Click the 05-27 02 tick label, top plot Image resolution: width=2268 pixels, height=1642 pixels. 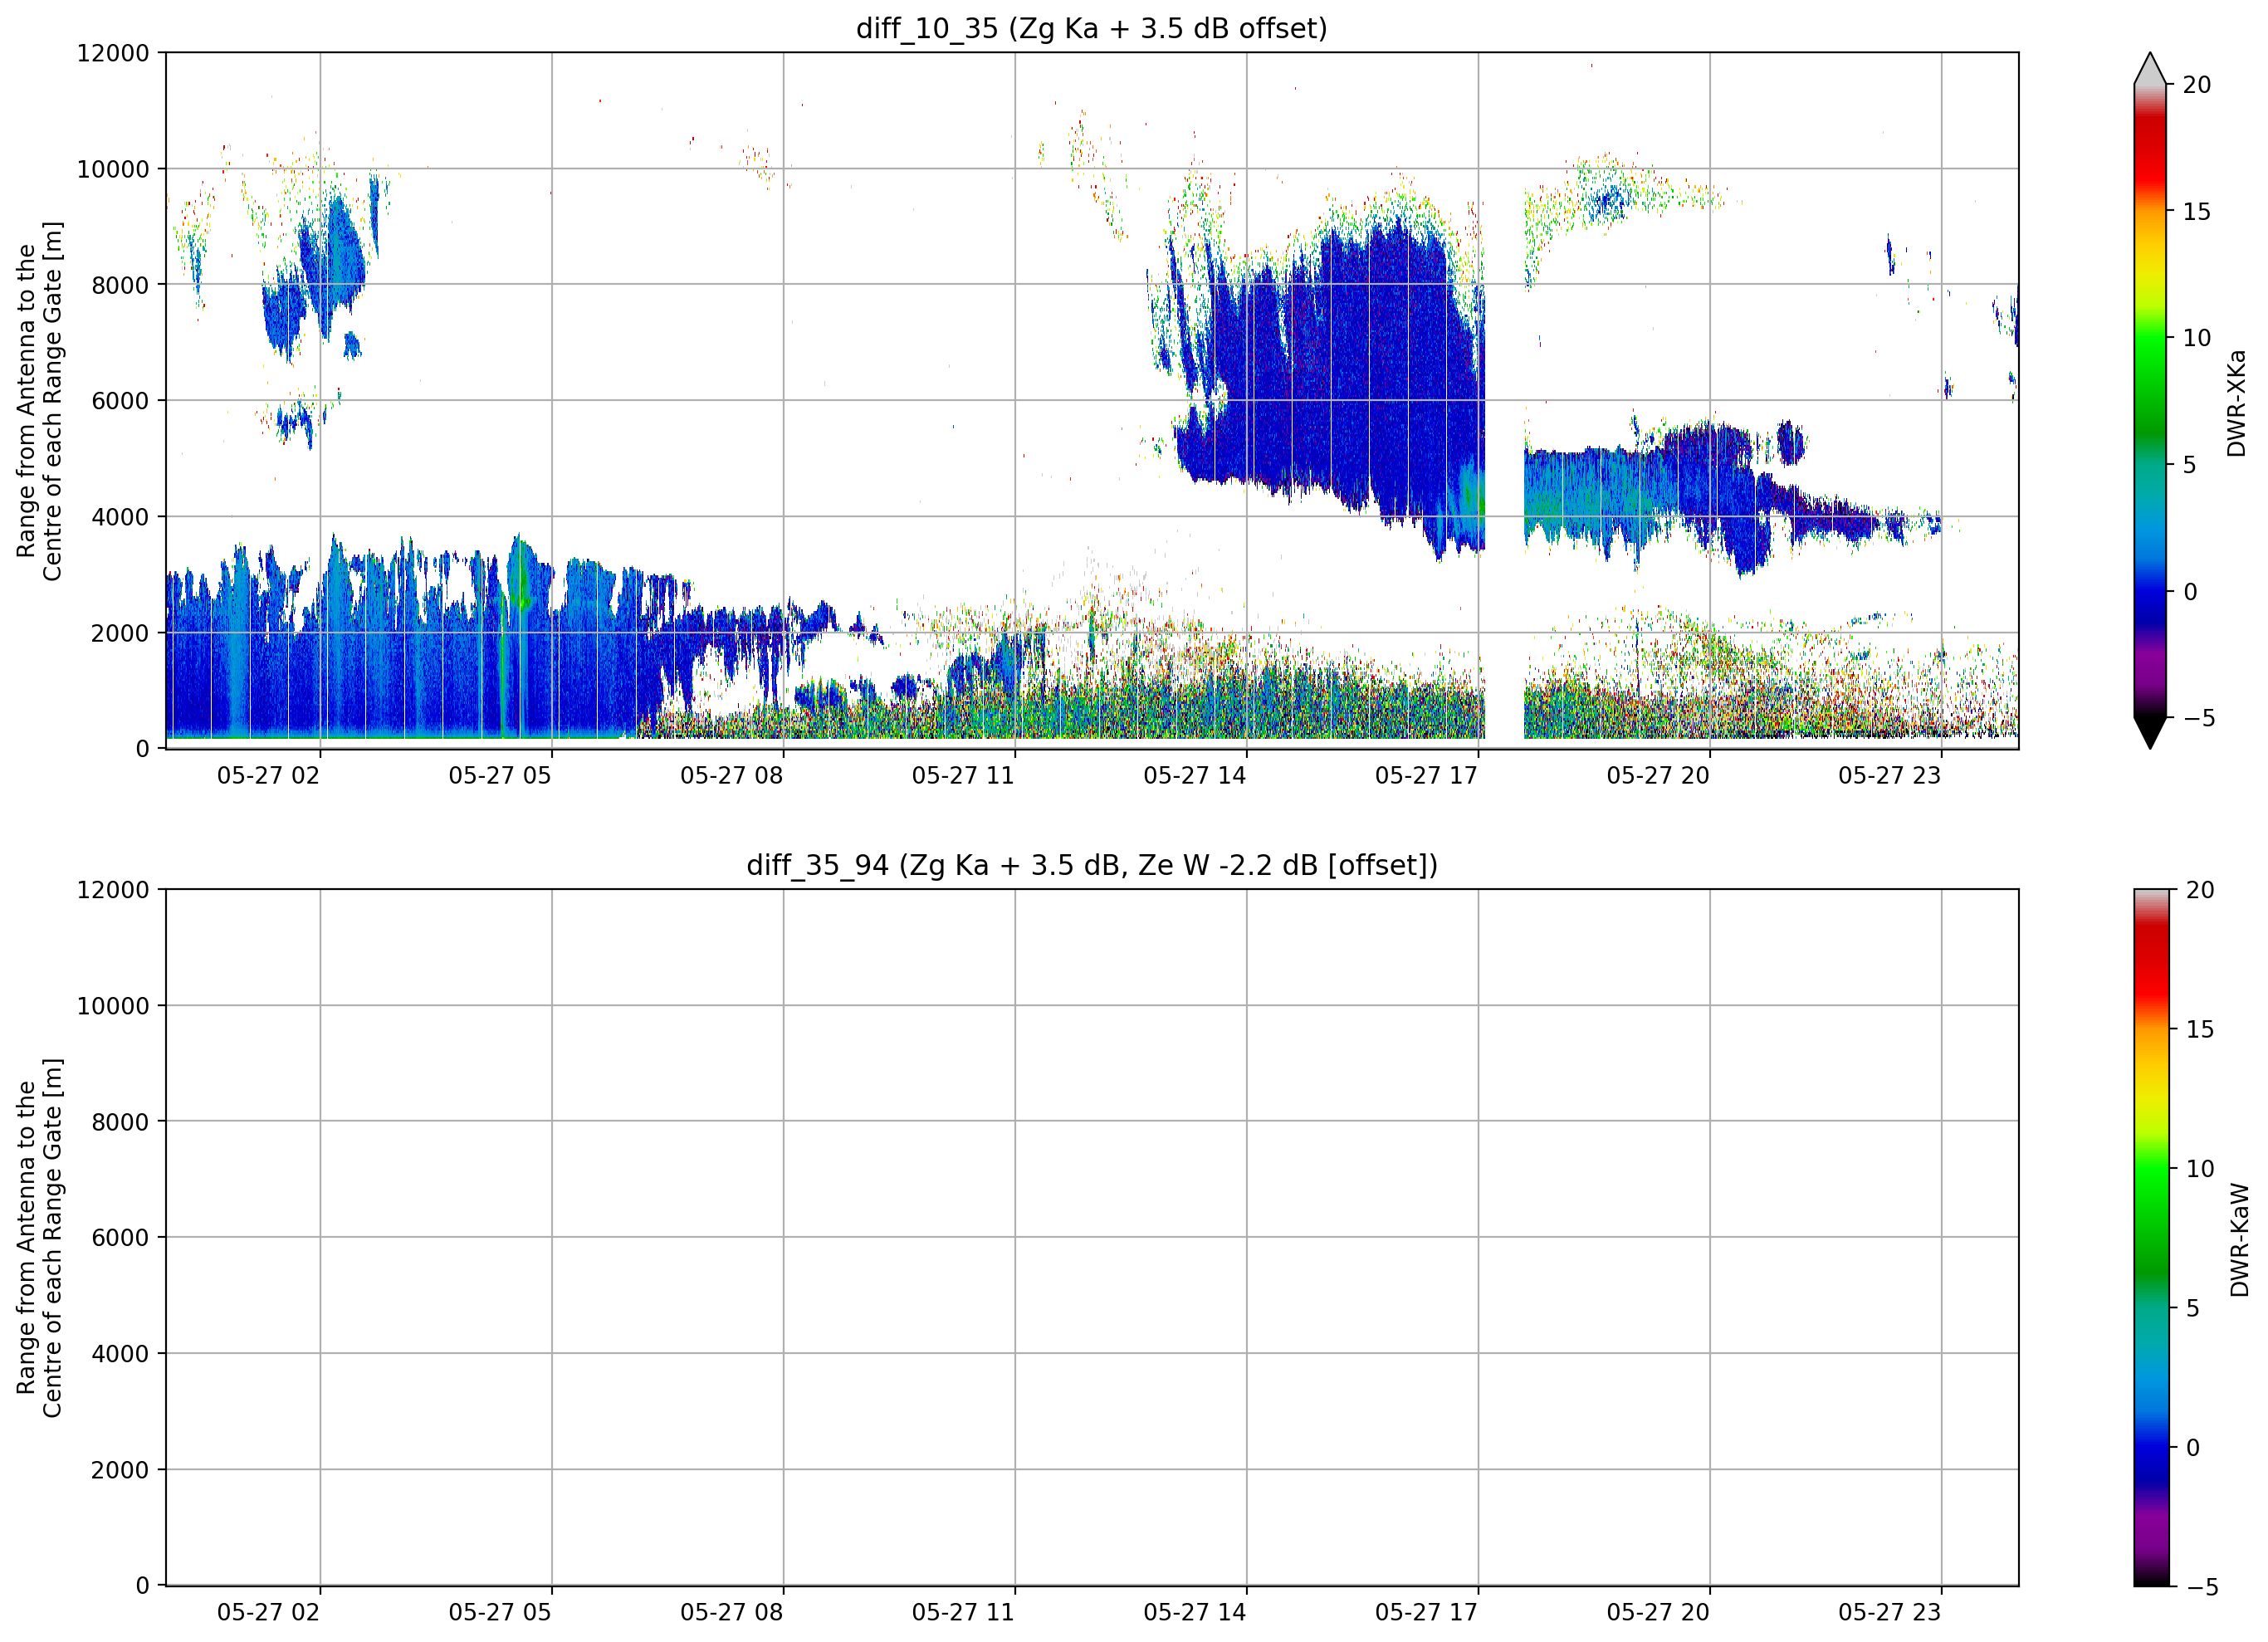coord(268,775)
